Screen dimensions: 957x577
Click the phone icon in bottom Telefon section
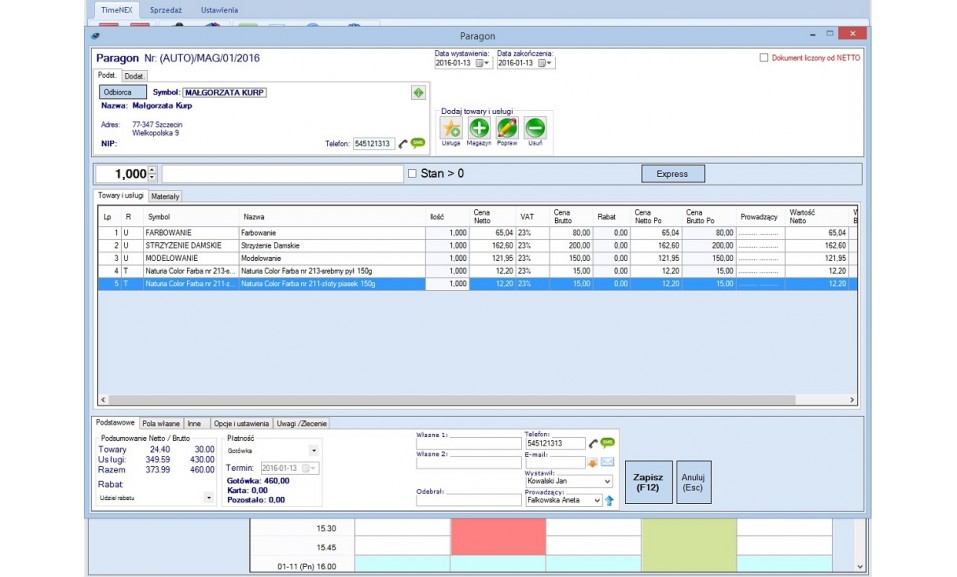(x=593, y=443)
